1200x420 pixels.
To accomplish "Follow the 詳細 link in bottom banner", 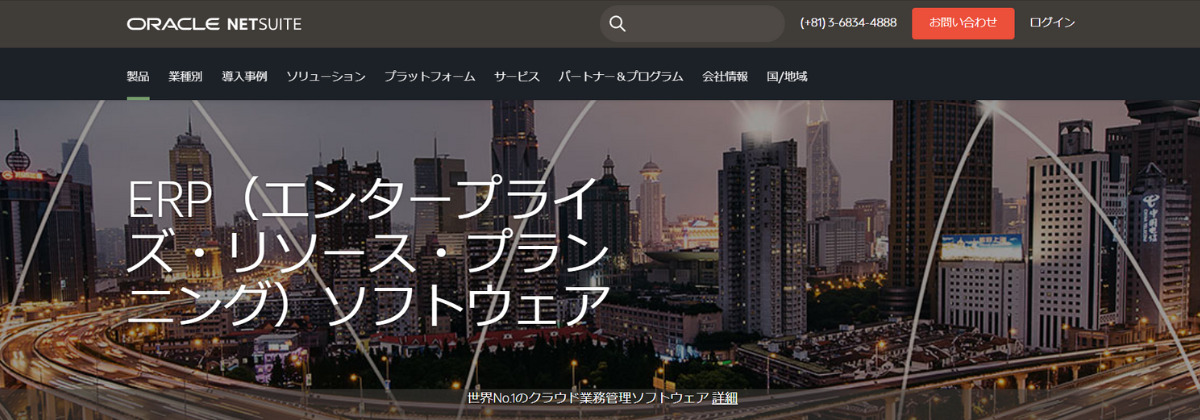I will (725, 398).
